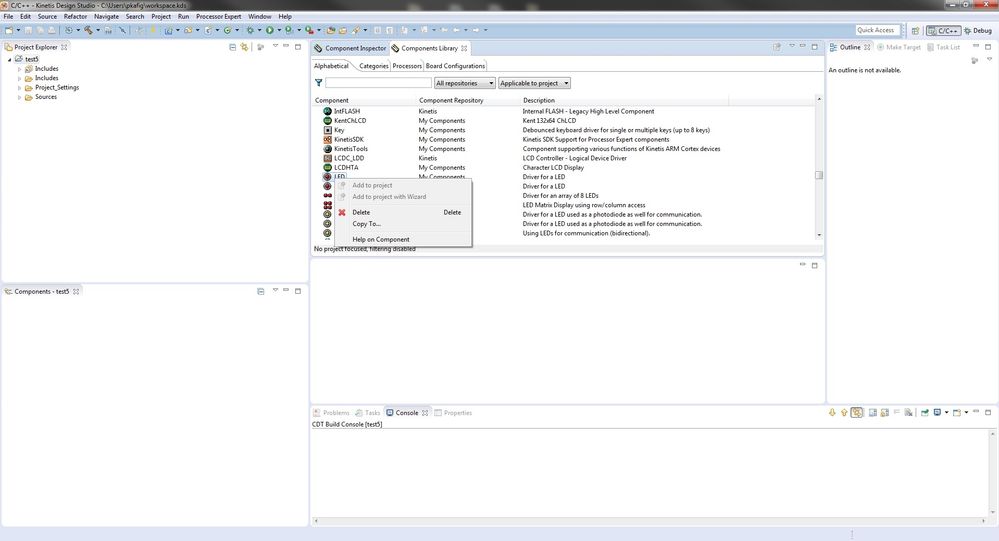999x541 pixels.
Task: Open the Properties tab
Action: 453,413
